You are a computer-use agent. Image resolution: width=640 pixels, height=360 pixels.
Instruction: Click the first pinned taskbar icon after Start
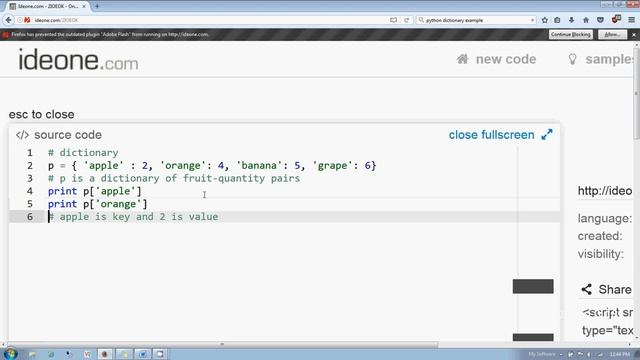coord(32,354)
